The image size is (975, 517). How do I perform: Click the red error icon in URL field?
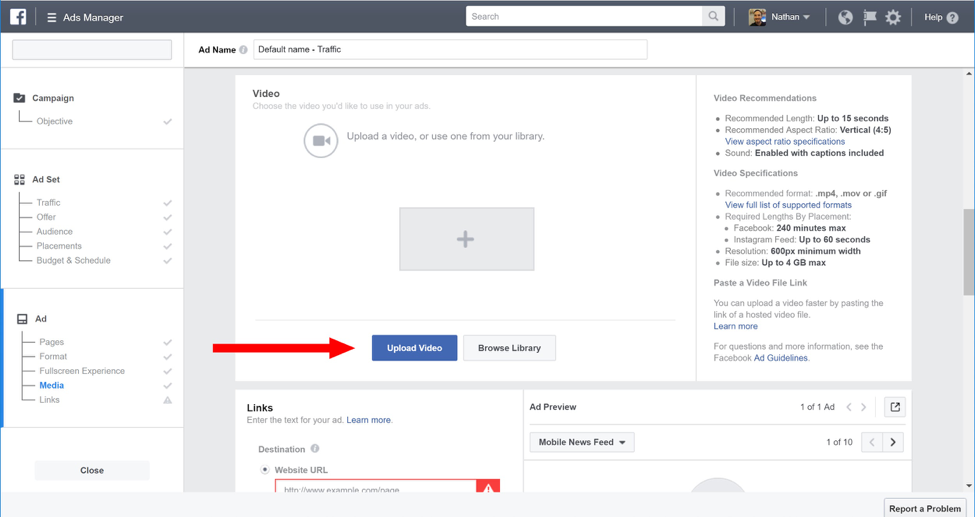[x=488, y=486]
